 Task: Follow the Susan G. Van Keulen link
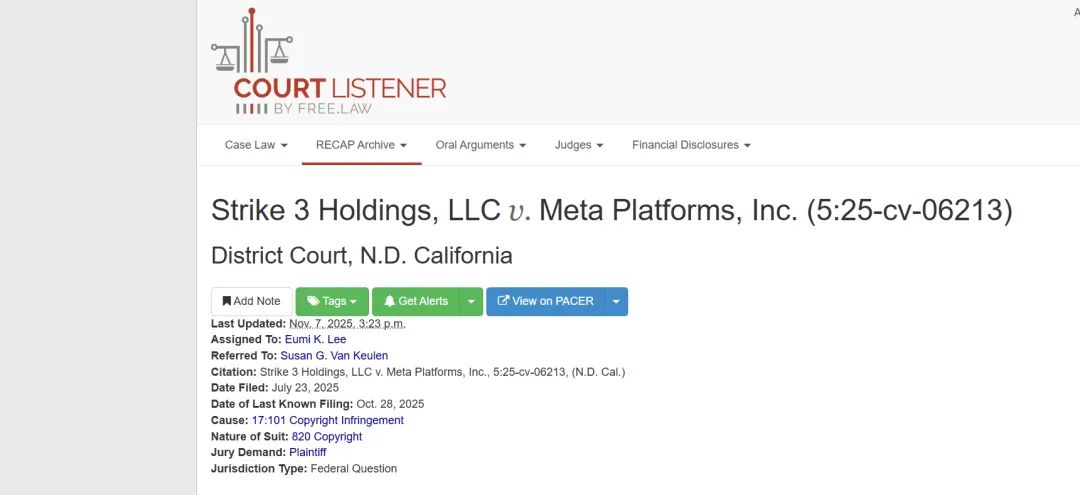point(334,356)
